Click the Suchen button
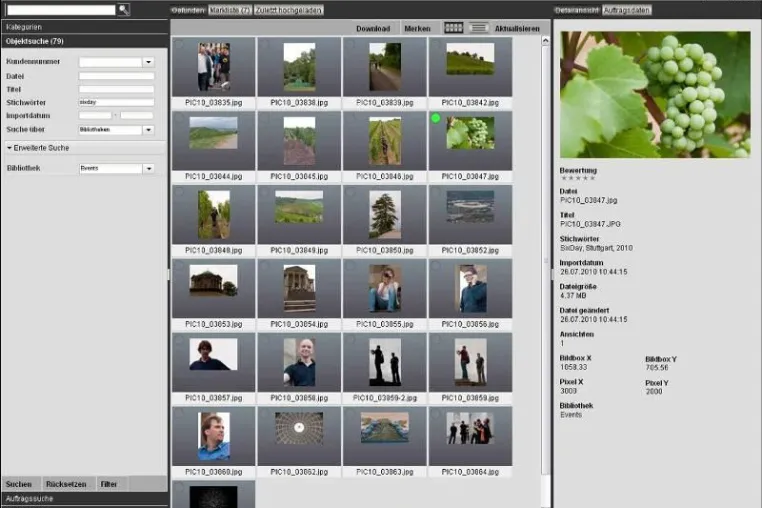This screenshot has width=762, height=508. coord(19,484)
